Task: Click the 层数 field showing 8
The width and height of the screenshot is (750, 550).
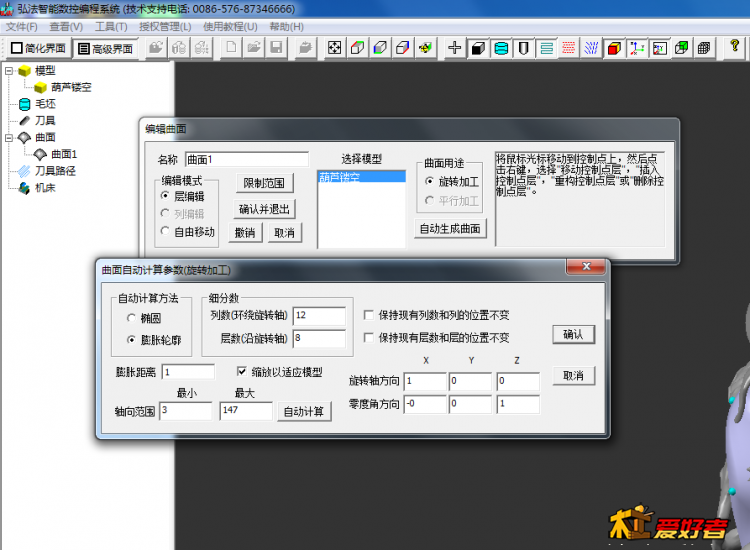Action: pyautogui.click(x=319, y=339)
